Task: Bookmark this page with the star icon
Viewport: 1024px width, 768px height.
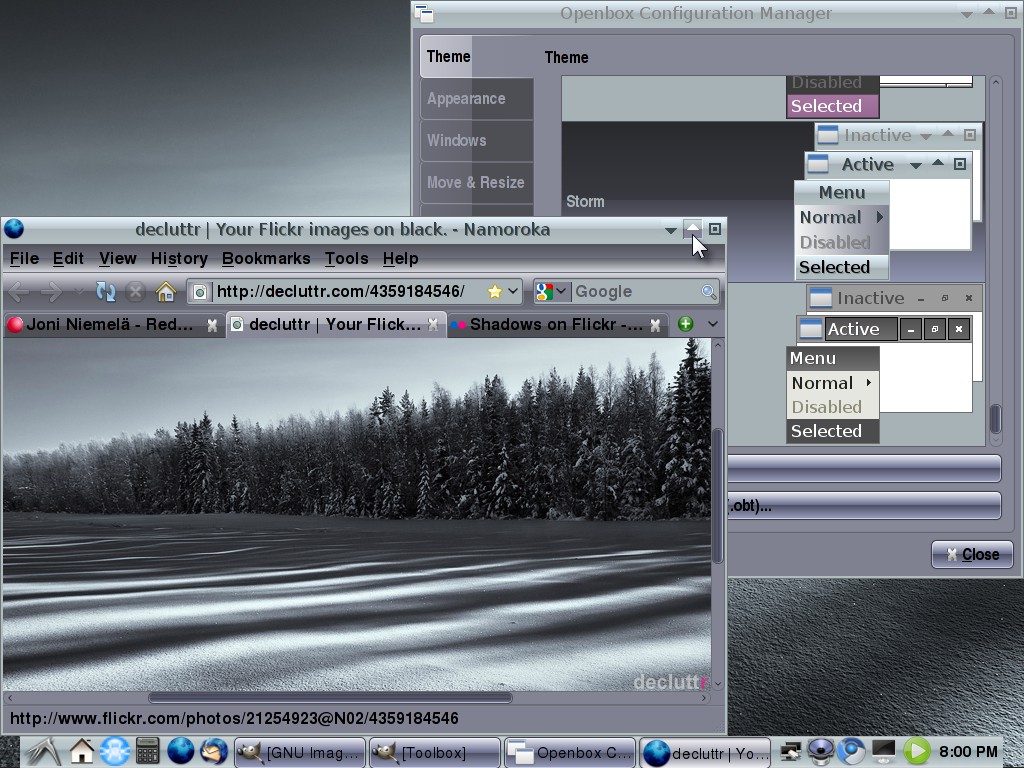Action: coord(495,291)
